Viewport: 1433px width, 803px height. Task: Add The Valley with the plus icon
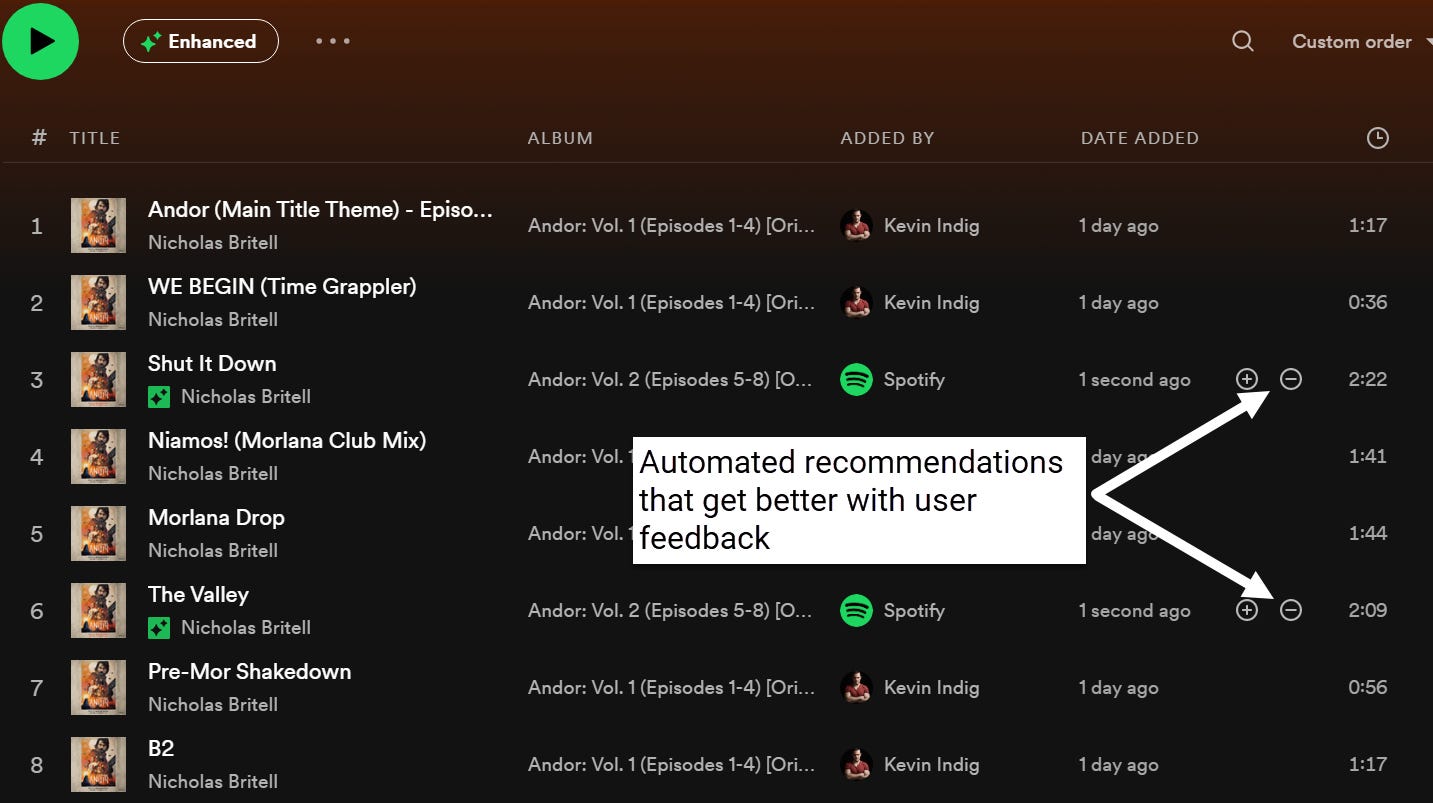click(1246, 610)
